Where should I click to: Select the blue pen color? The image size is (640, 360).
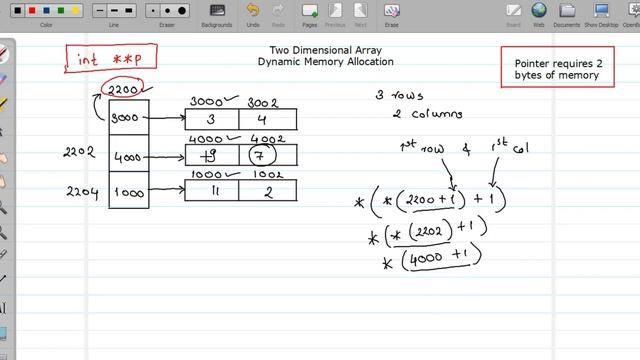47,11
